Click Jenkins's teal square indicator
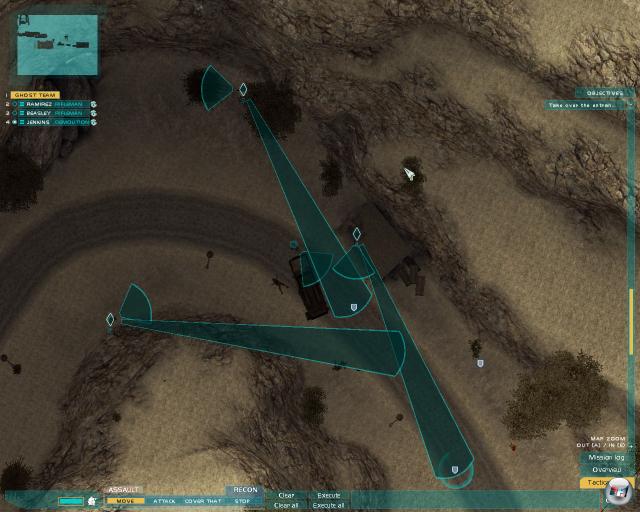 click(x=22, y=122)
